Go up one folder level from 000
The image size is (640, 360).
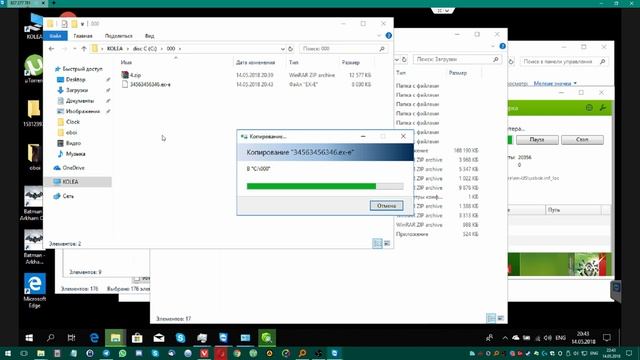[84, 49]
